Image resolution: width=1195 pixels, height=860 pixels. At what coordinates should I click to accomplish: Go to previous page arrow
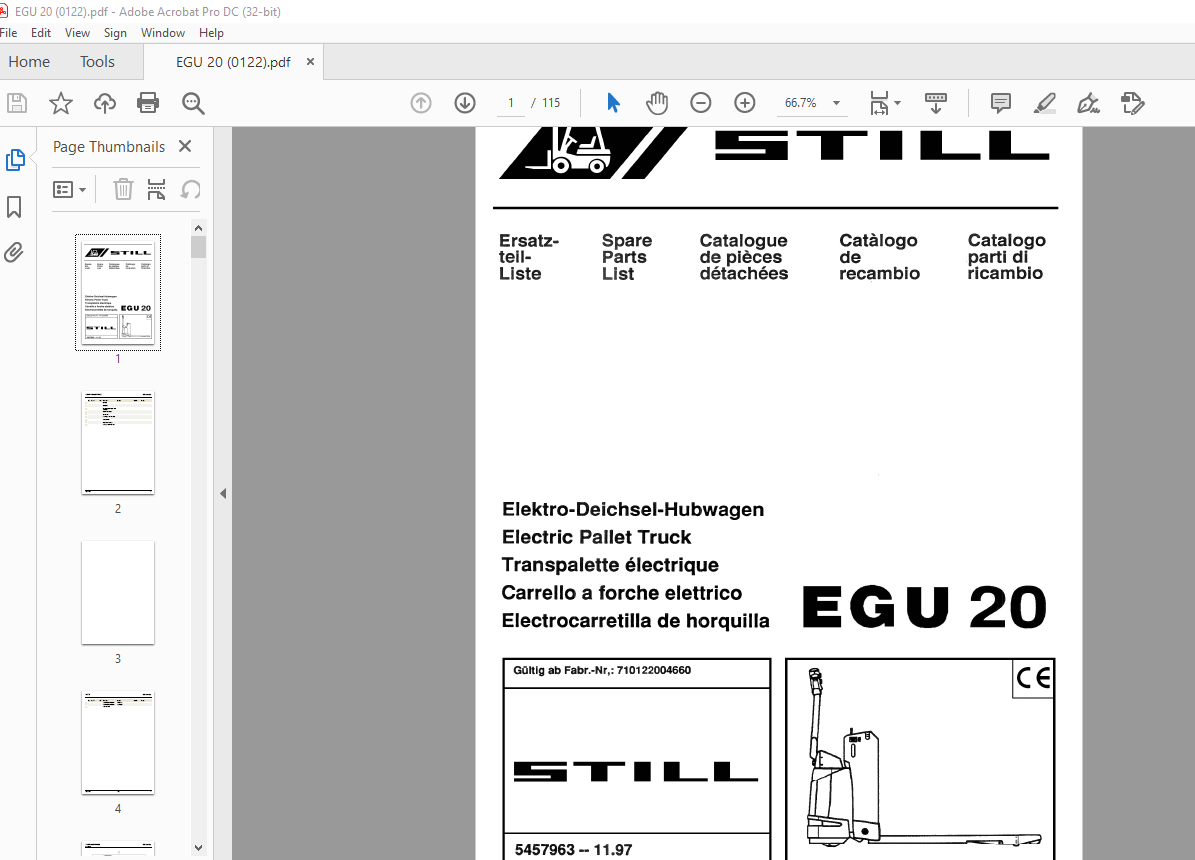[x=421, y=103]
